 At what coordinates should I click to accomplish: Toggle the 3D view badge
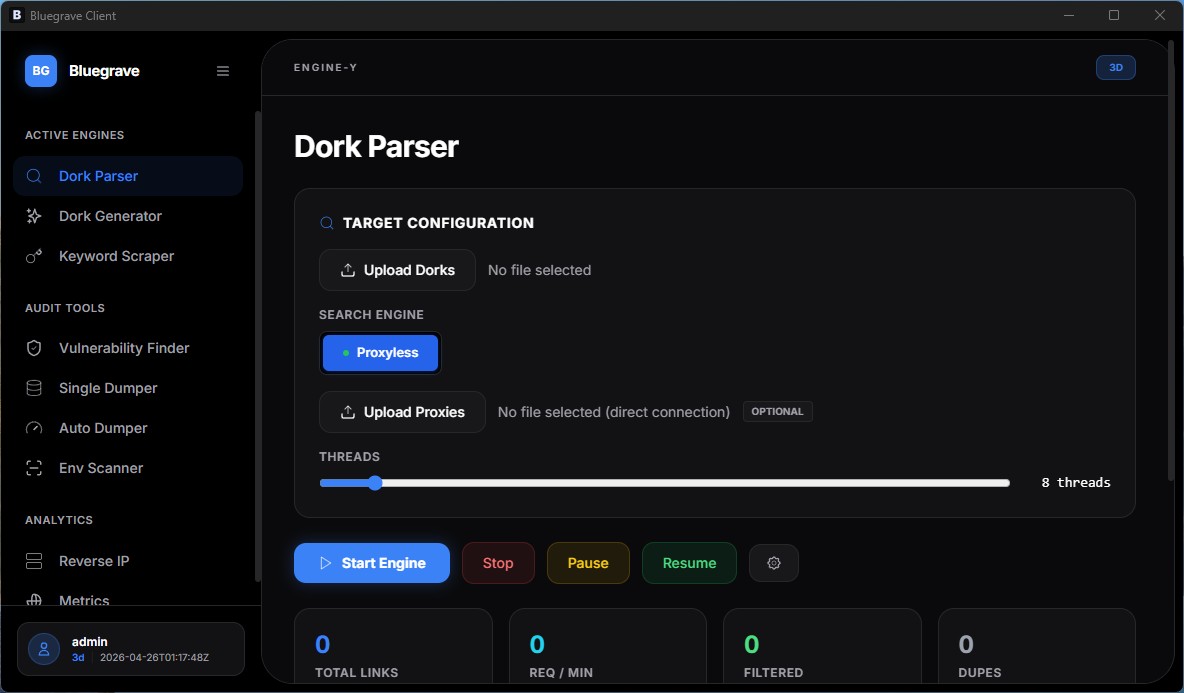1115,67
